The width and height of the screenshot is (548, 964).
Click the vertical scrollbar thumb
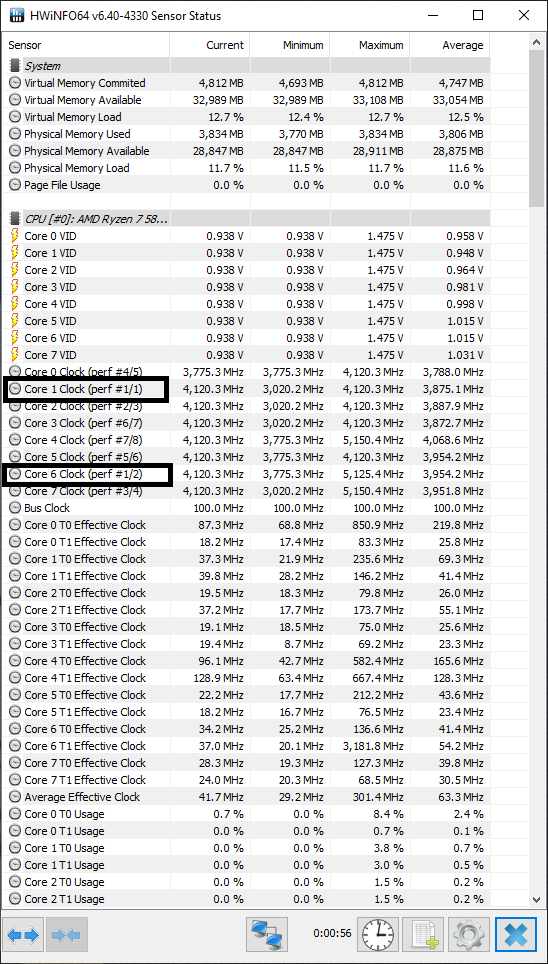[536, 129]
